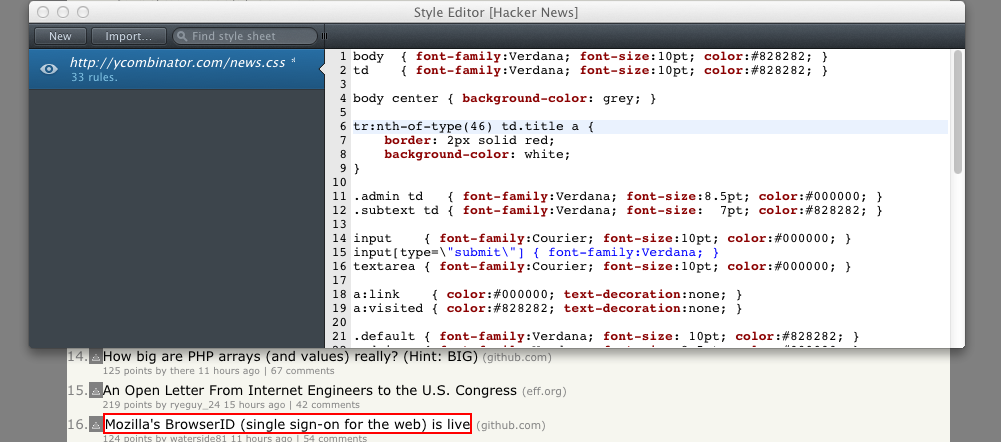Upvote story 14 arrow icon
The image size is (1001, 442).
click(96, 356)
